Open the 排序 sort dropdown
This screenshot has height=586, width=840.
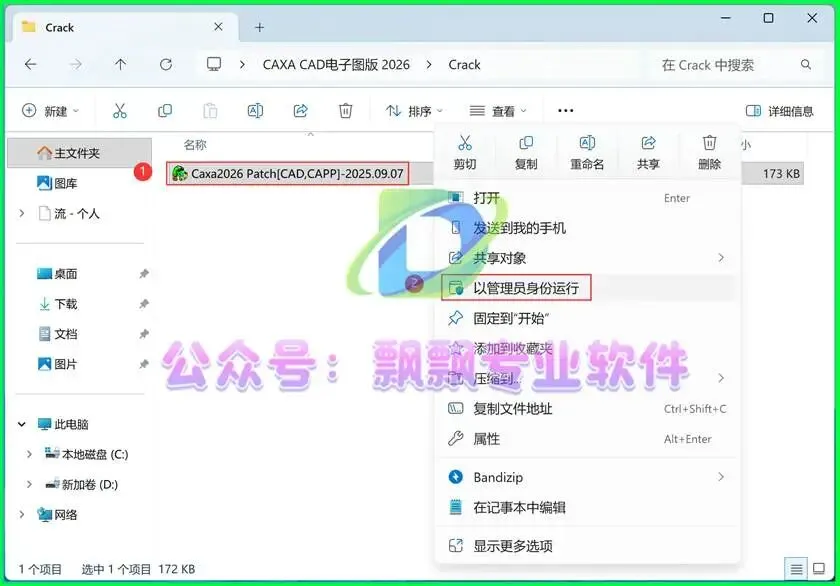414,111
